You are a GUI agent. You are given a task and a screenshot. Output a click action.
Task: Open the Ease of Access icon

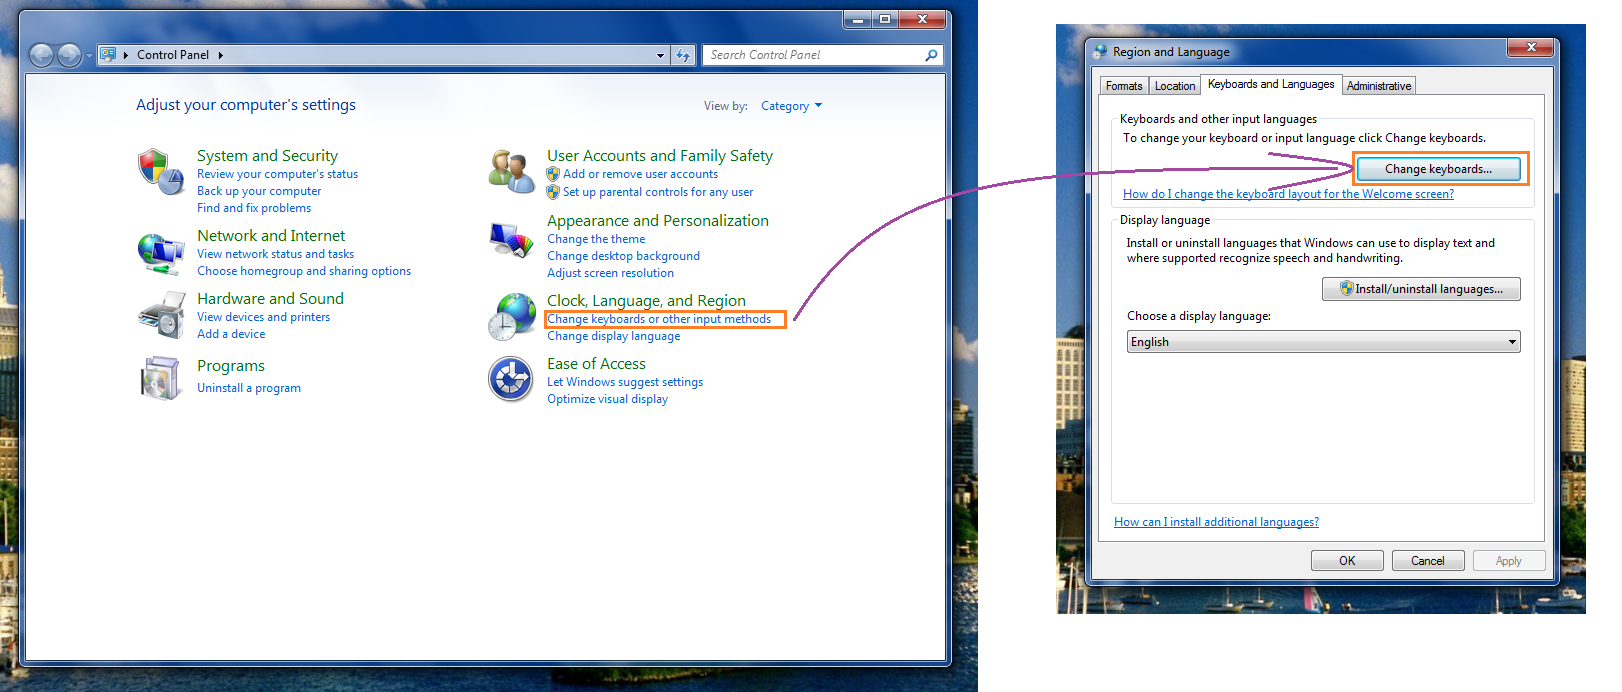511,380
